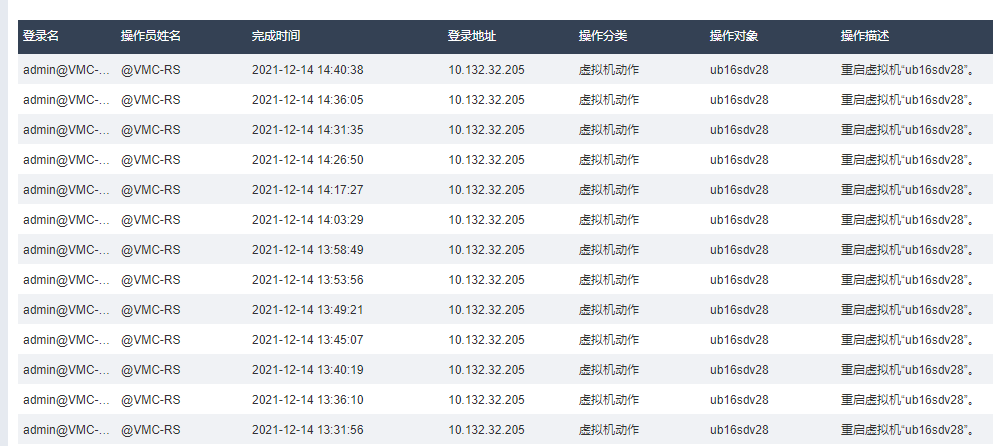Click the description in the 13:49:21 row
The width and height of the screenshot is (993, 446).
click(x=906, y=310)
